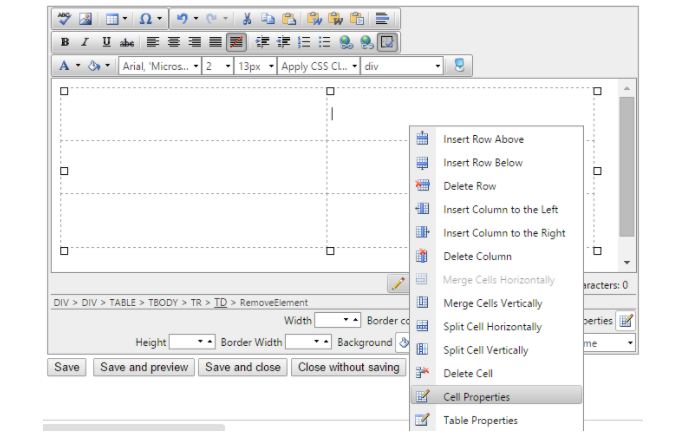Click the pencil design mode icon
The width and height of the screenshot is (683, 440).
(x=398, y=284)
